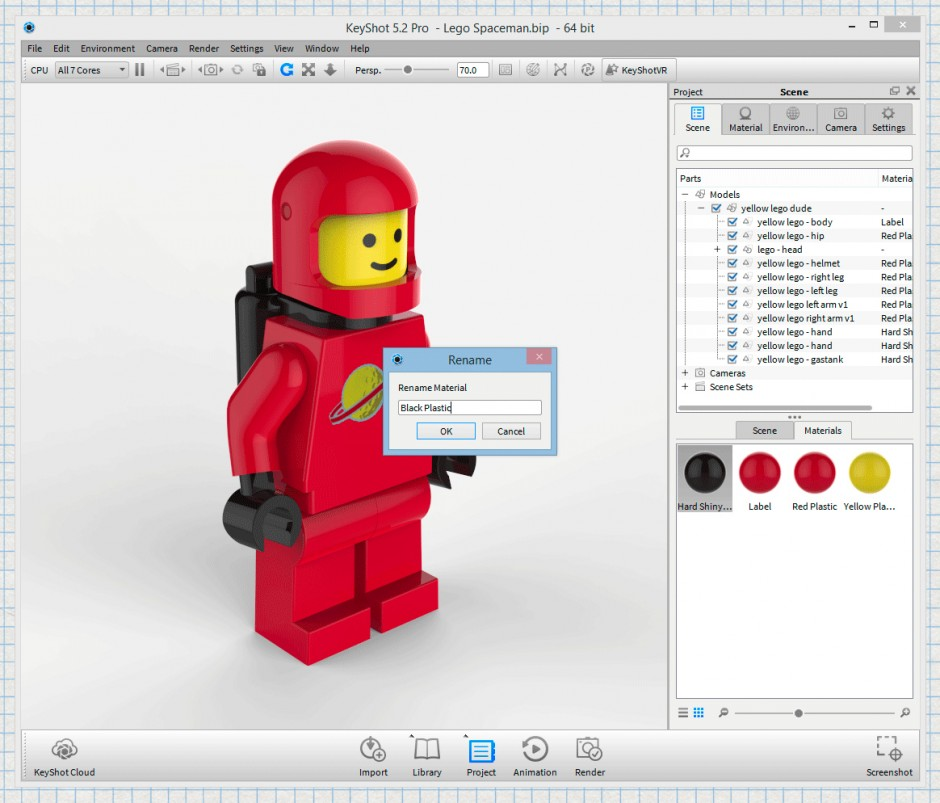Open the Render dialog icon

(x=589, y=750)
